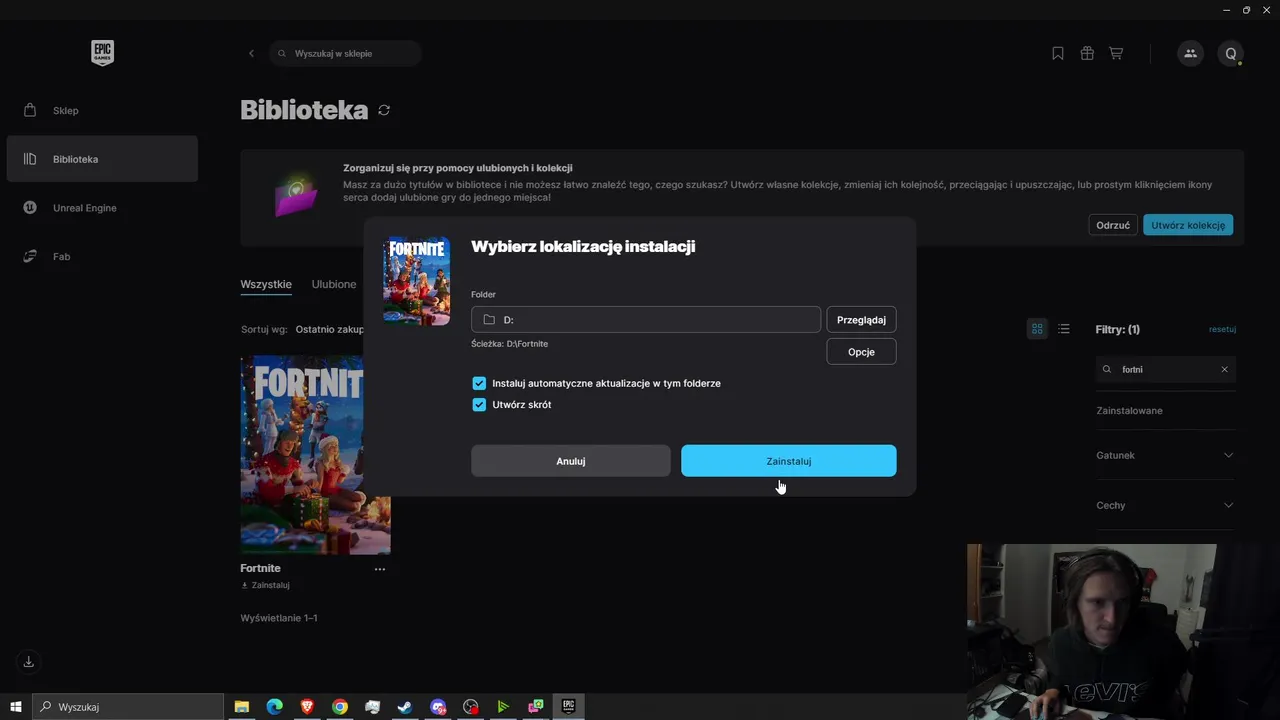This screenshot has width=1280, height=720.
Task: Switch to Wszystkie tab
Action: click(266, 284)
